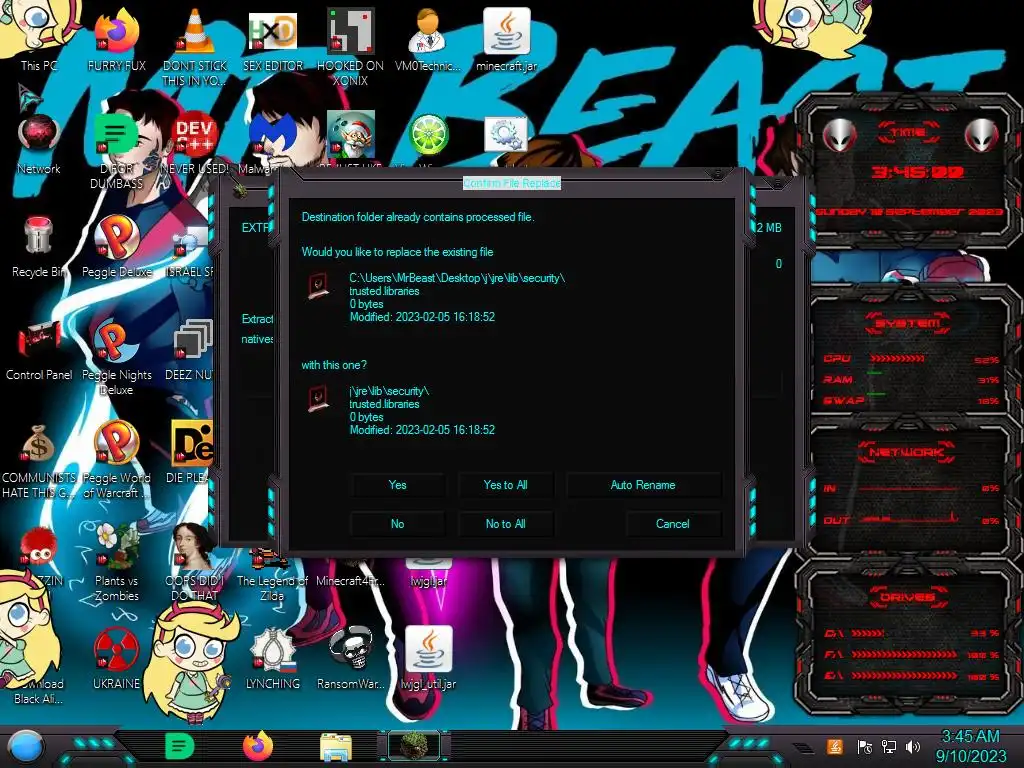The image size is (1024, 768).
Task: Choose Yes to All to replace files
Action: (x=505, y=485)
